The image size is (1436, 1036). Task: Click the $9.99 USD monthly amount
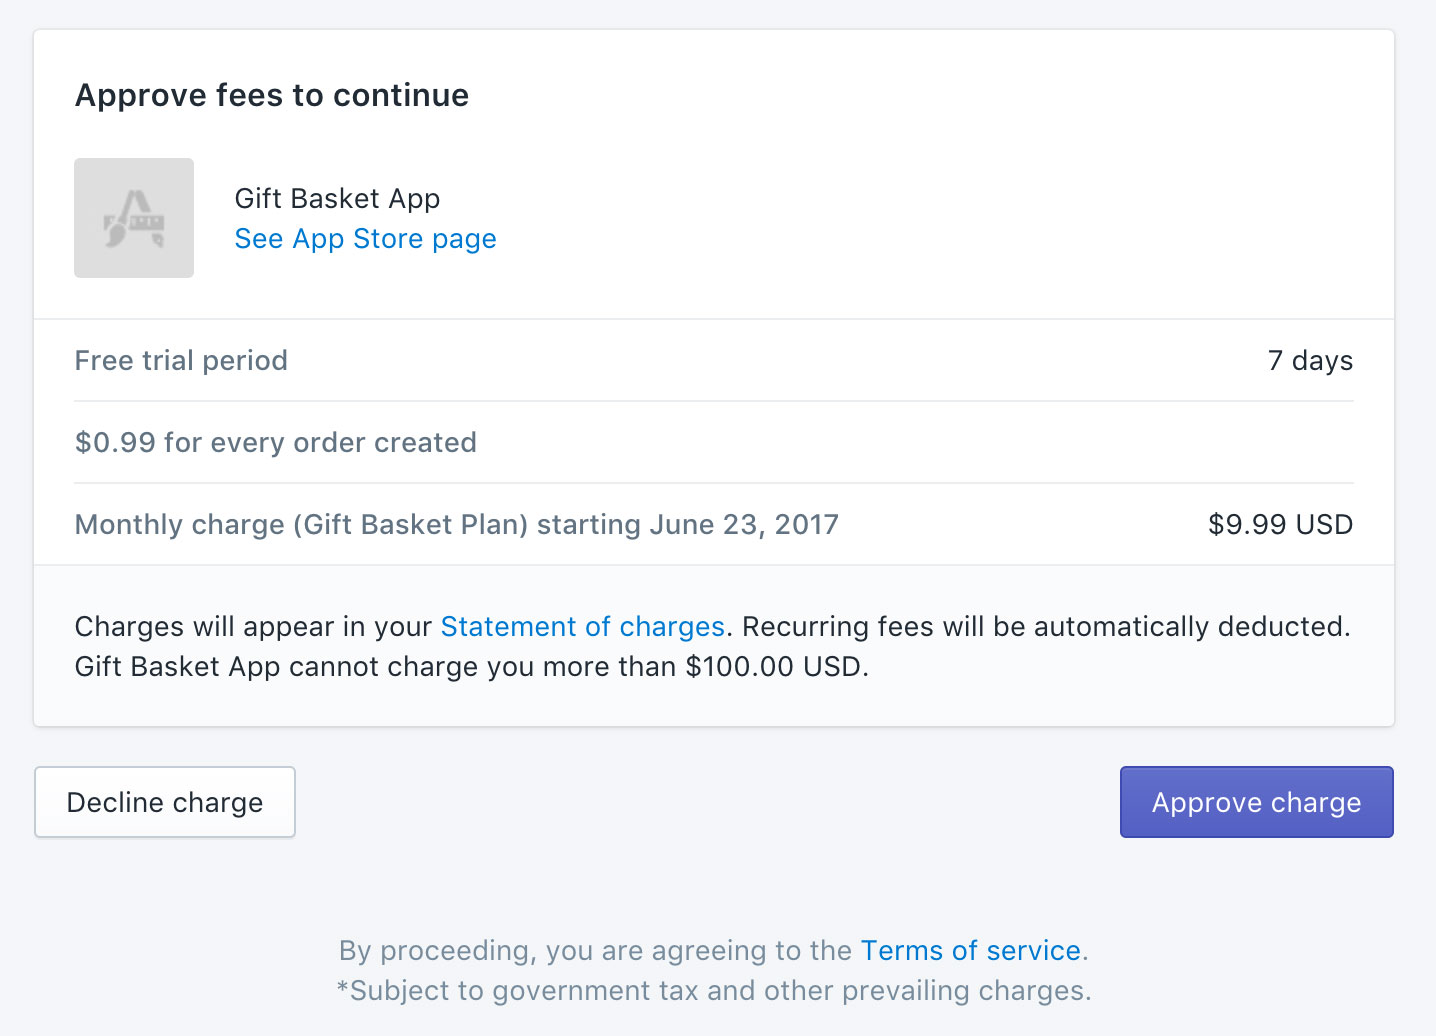[x=1280, y=525]
